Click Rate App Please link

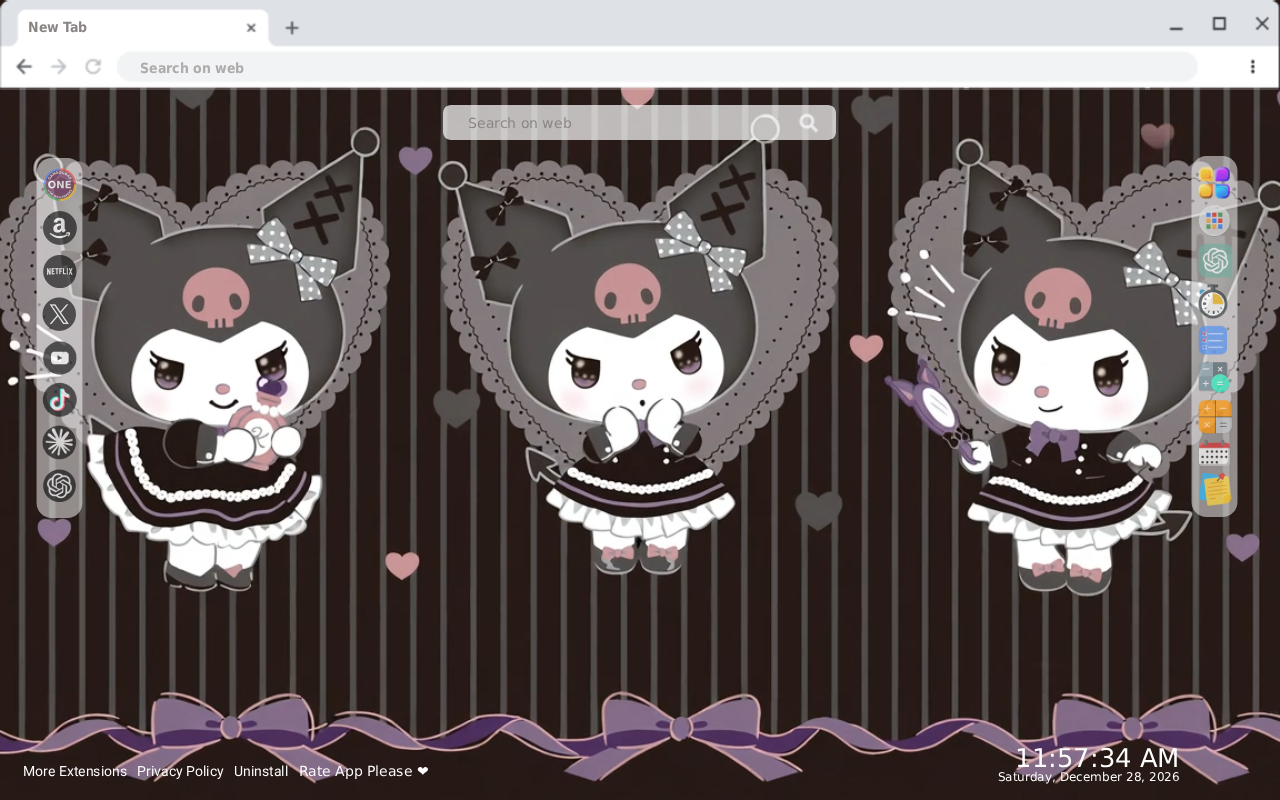364,771
